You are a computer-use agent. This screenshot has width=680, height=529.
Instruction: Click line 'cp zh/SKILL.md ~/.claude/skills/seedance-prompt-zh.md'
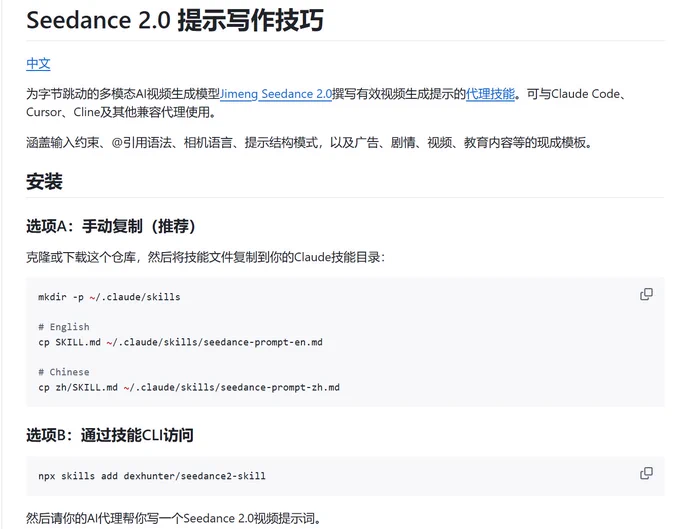pos(189,387)
